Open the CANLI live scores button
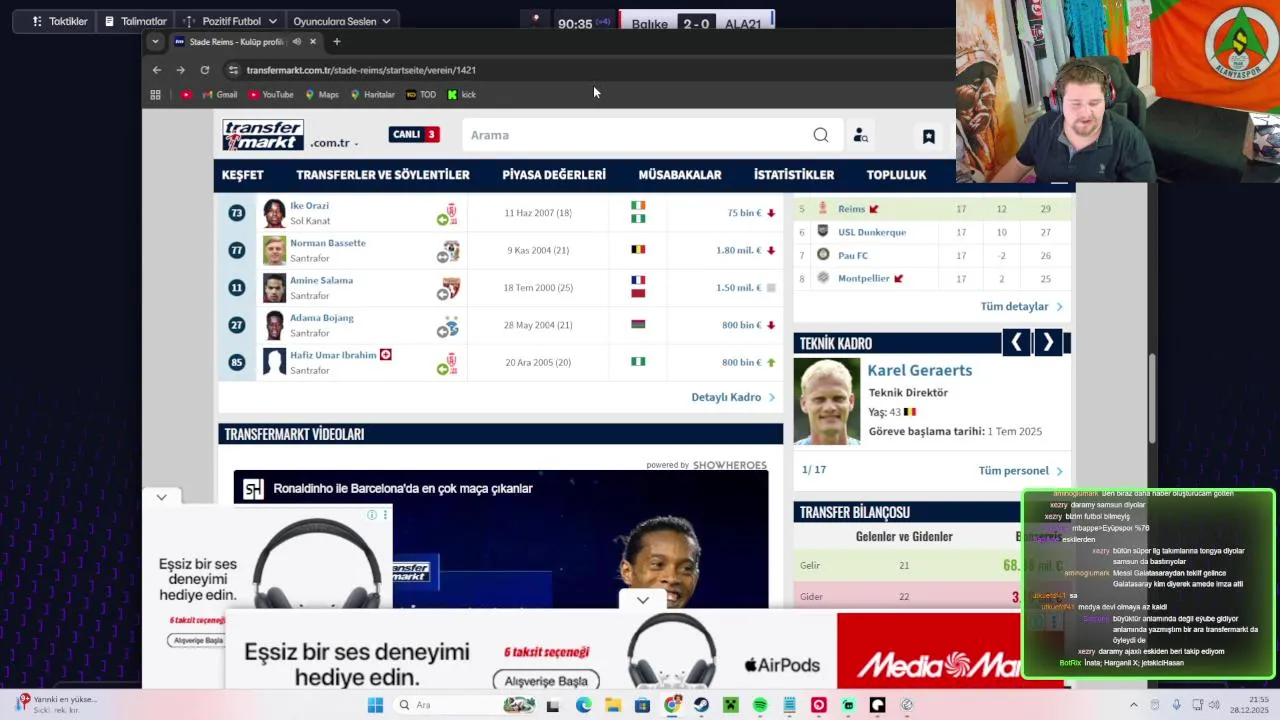 414,134
